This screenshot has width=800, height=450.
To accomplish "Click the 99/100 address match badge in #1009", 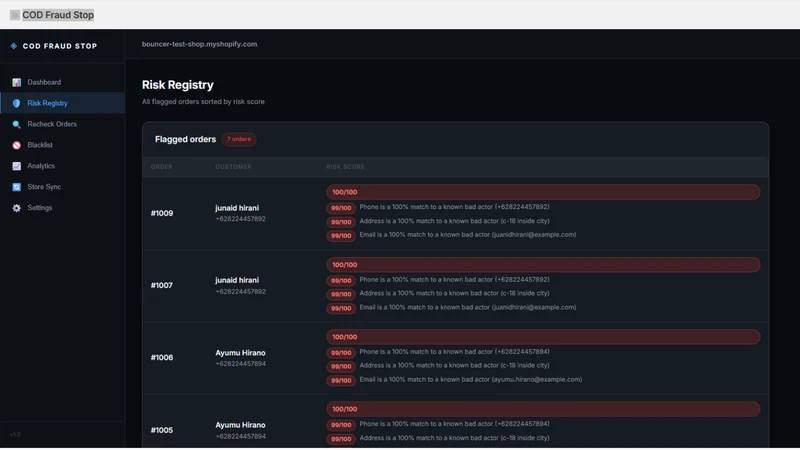I will coord(341,222).
